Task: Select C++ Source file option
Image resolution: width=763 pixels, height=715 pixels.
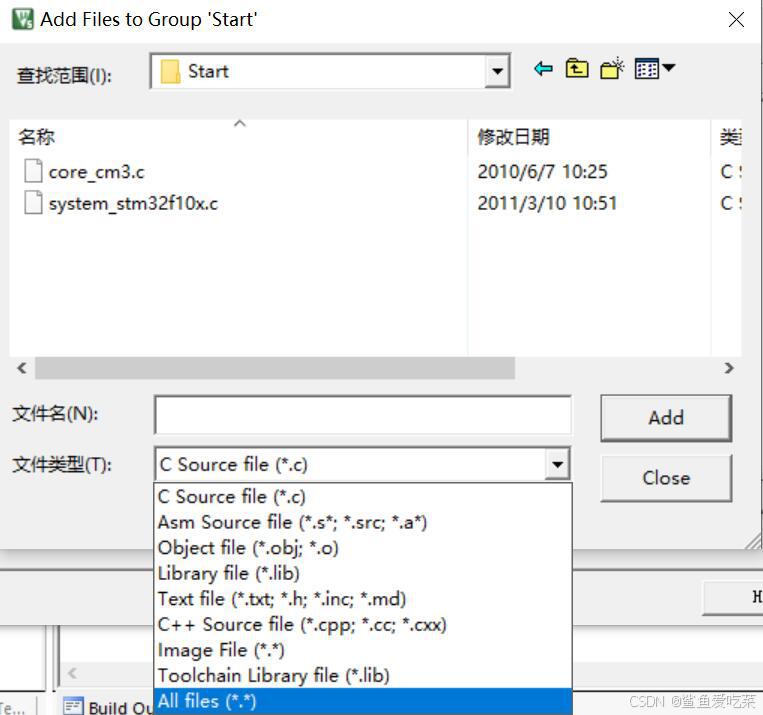Action: (x=363, y=624)
